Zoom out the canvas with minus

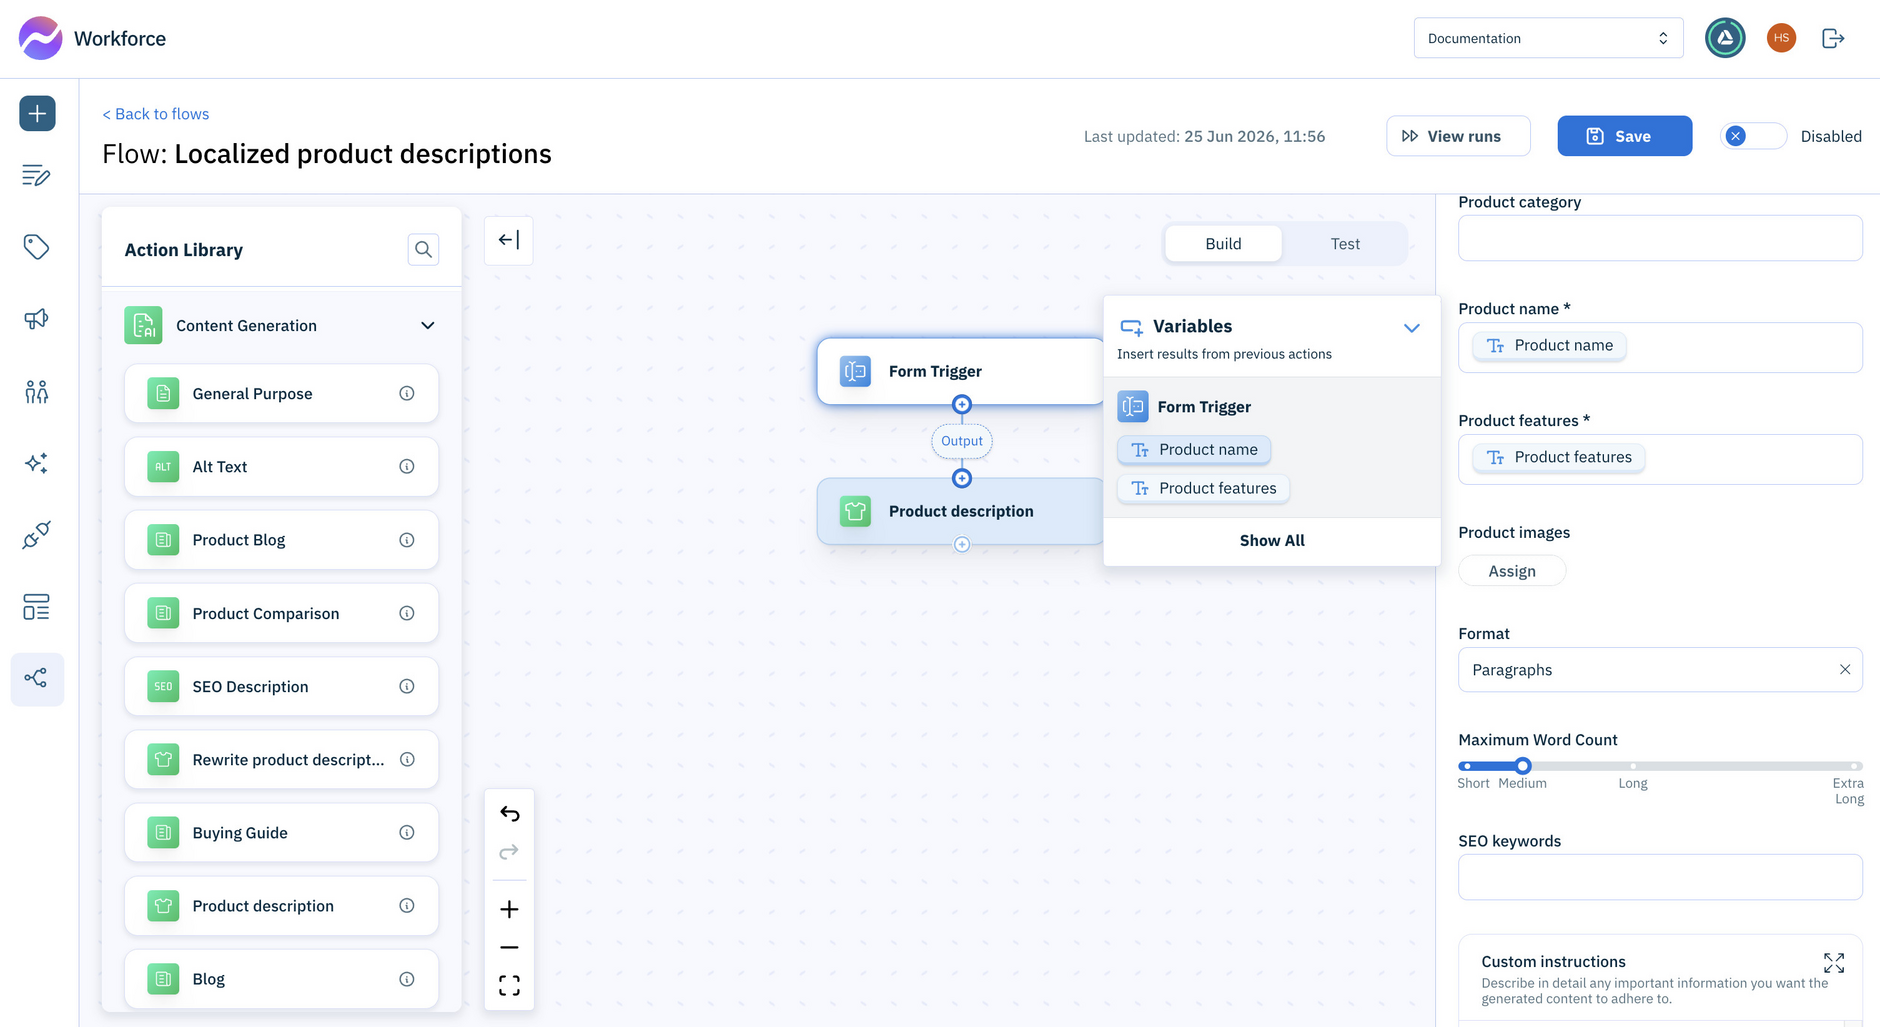[509, 947]
